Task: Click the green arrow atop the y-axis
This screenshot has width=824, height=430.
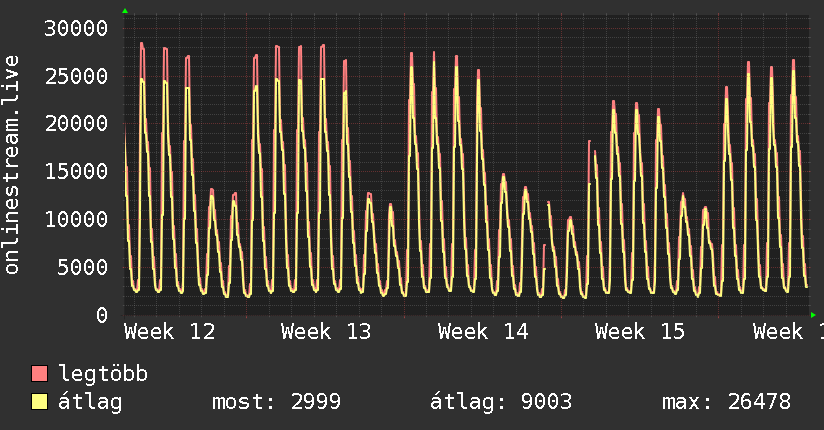Action: click(x=125, y=11)
